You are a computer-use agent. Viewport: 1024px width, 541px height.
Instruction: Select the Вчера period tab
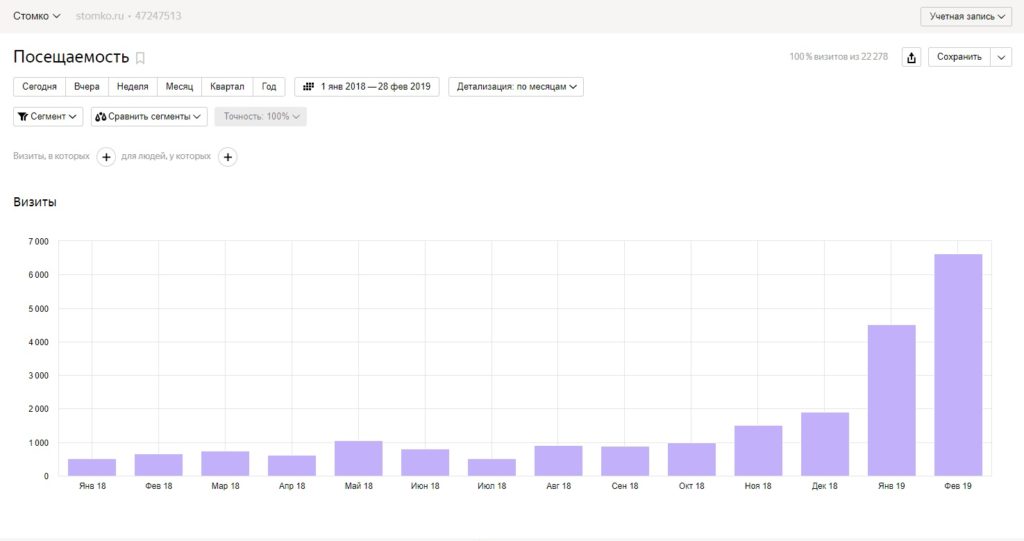87,86
